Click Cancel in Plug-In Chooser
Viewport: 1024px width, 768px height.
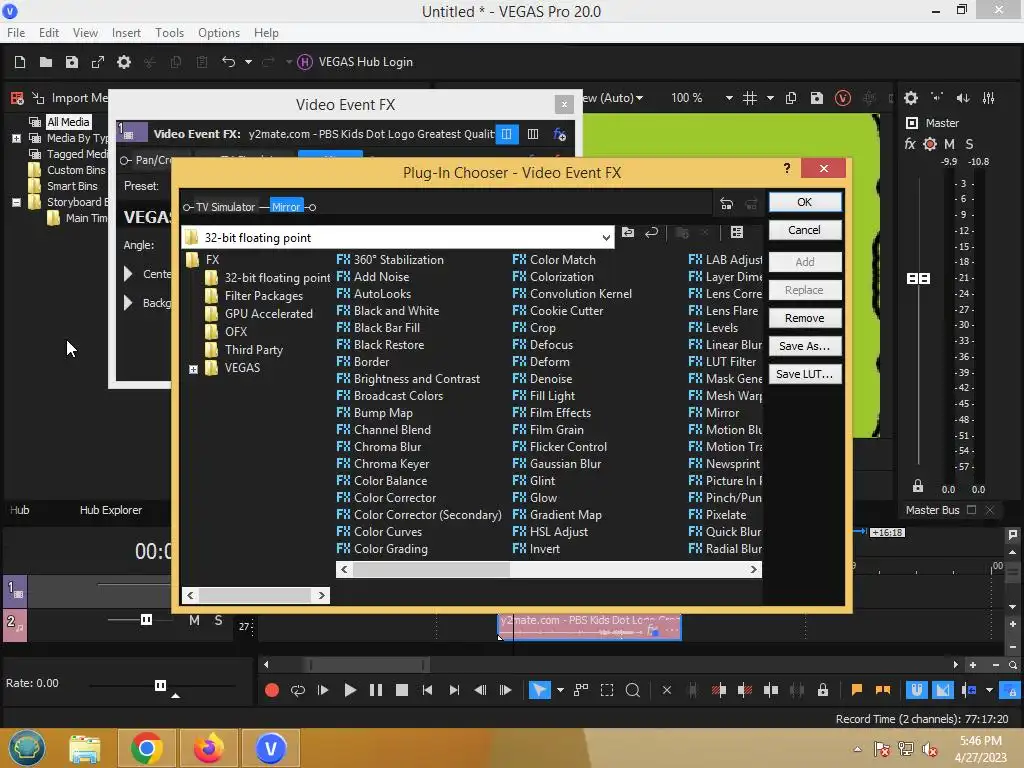tap(805, 230)
